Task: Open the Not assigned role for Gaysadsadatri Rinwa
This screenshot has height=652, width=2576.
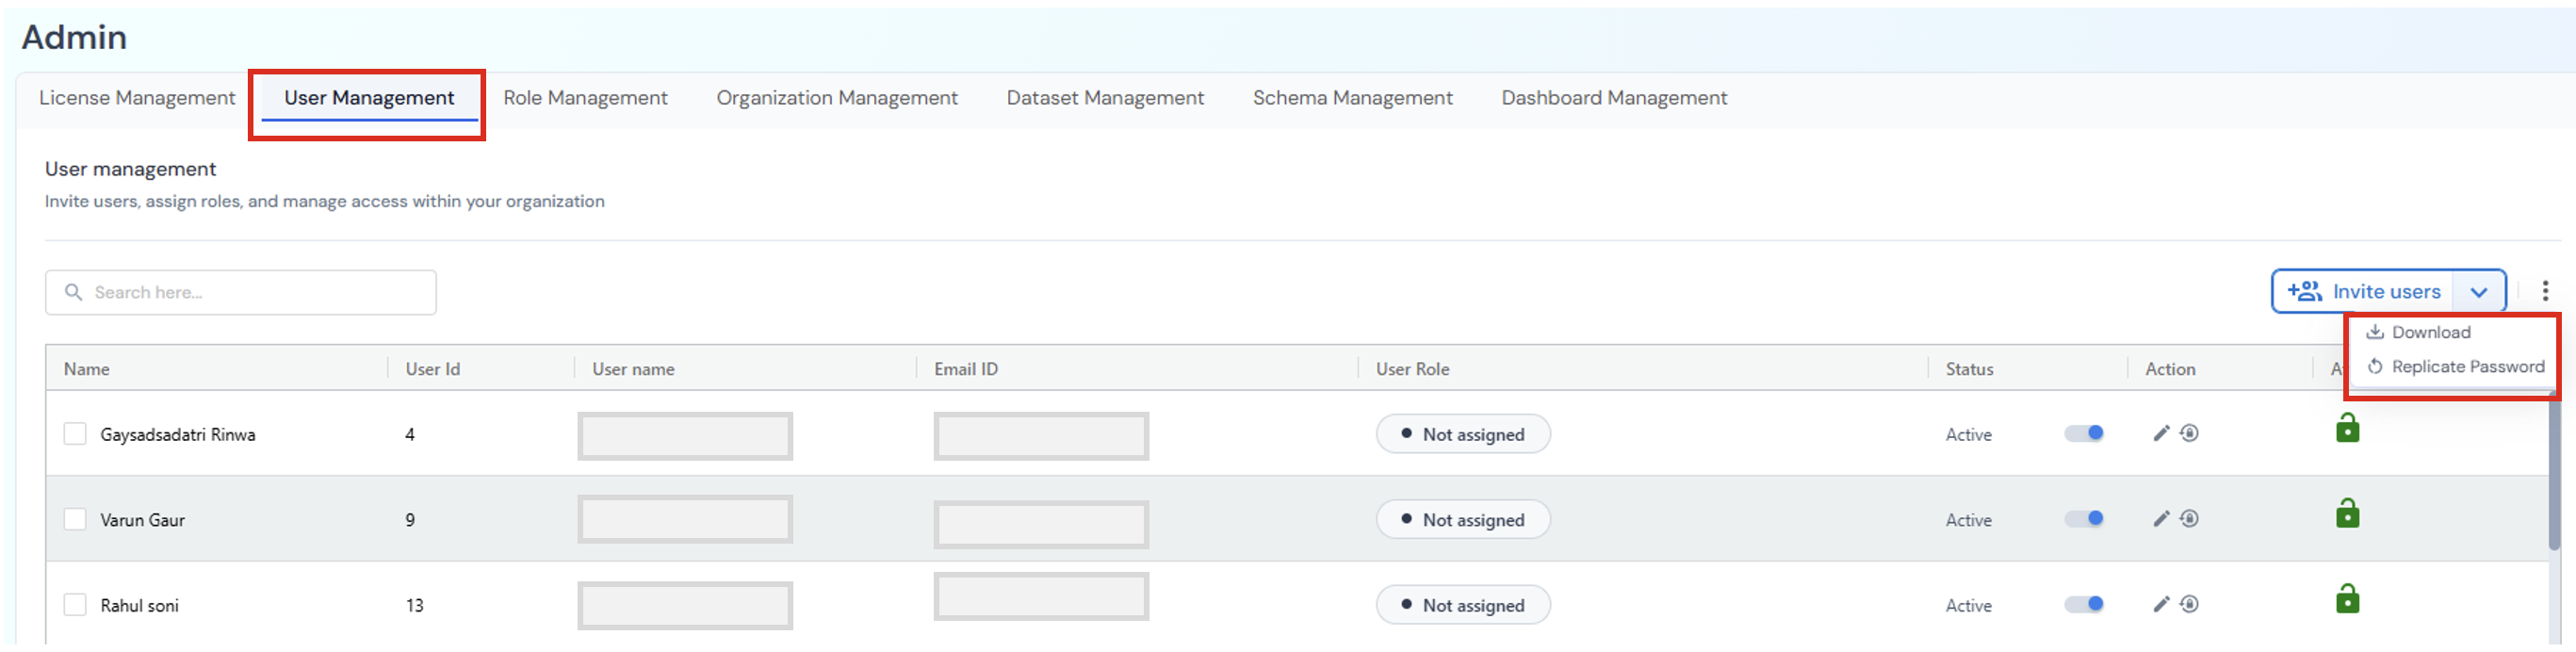Action: 1462,434
